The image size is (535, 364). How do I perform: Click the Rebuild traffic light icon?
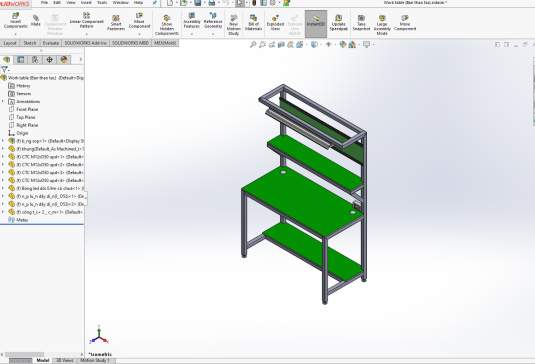pos(254,3)
